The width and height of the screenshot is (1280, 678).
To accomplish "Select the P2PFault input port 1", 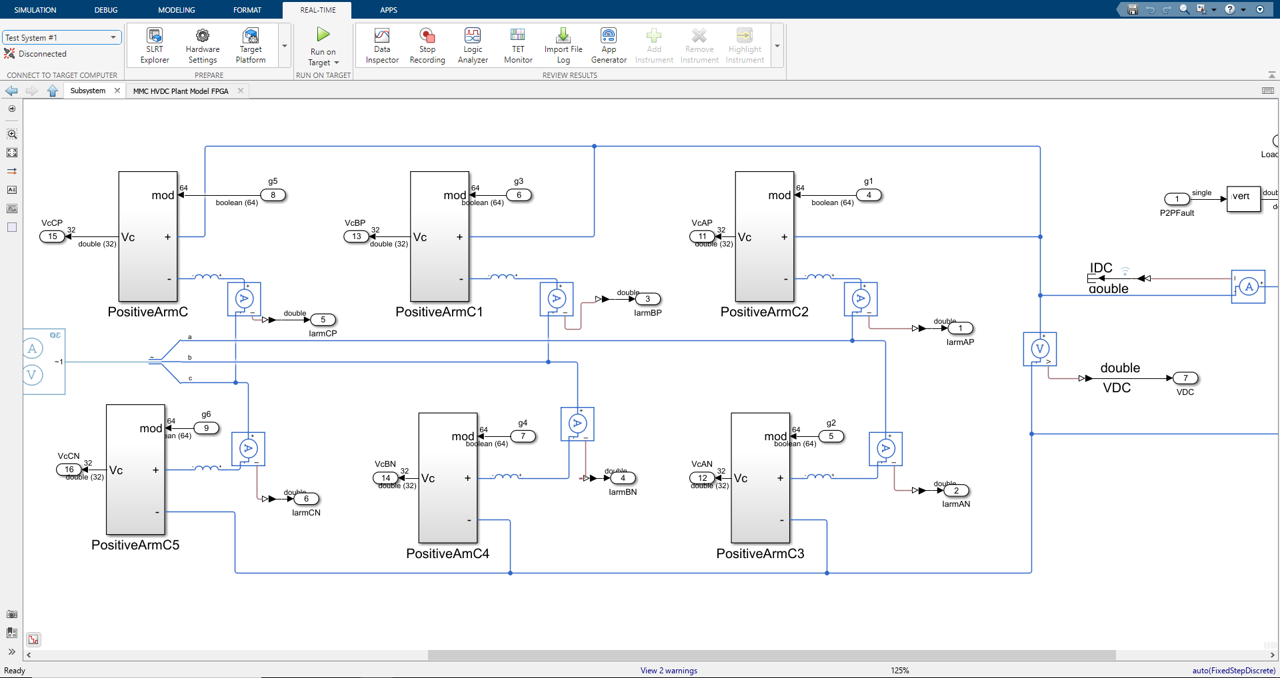I will (x=1177, y=199).
